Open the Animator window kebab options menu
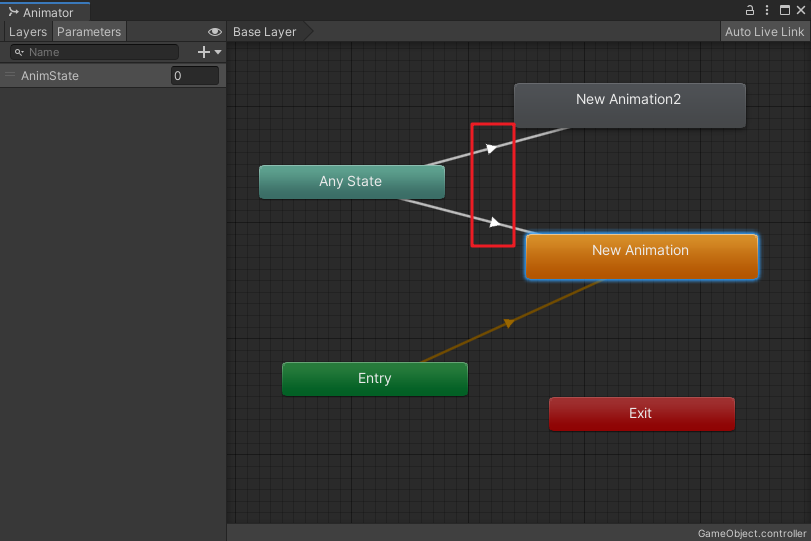This screenshot has height=541, width=811. click(768, 11)
